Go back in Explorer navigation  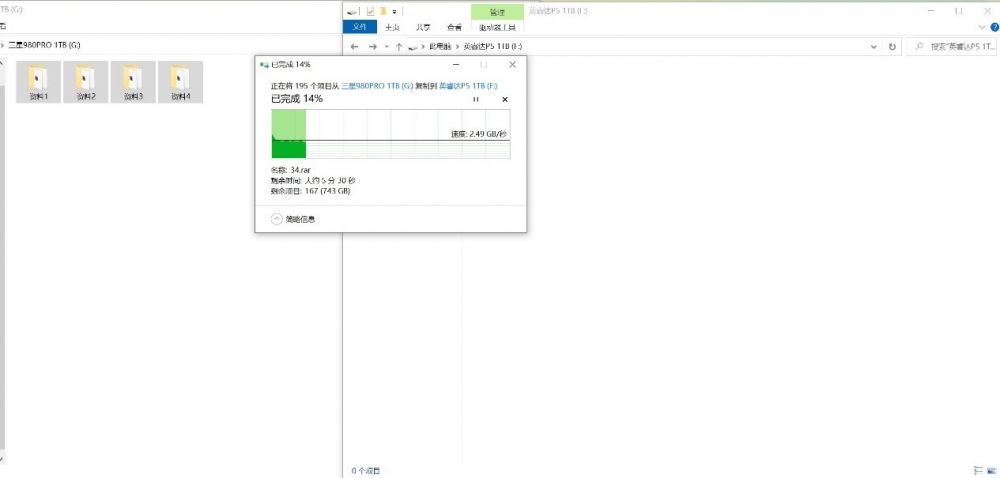point(355,47)
